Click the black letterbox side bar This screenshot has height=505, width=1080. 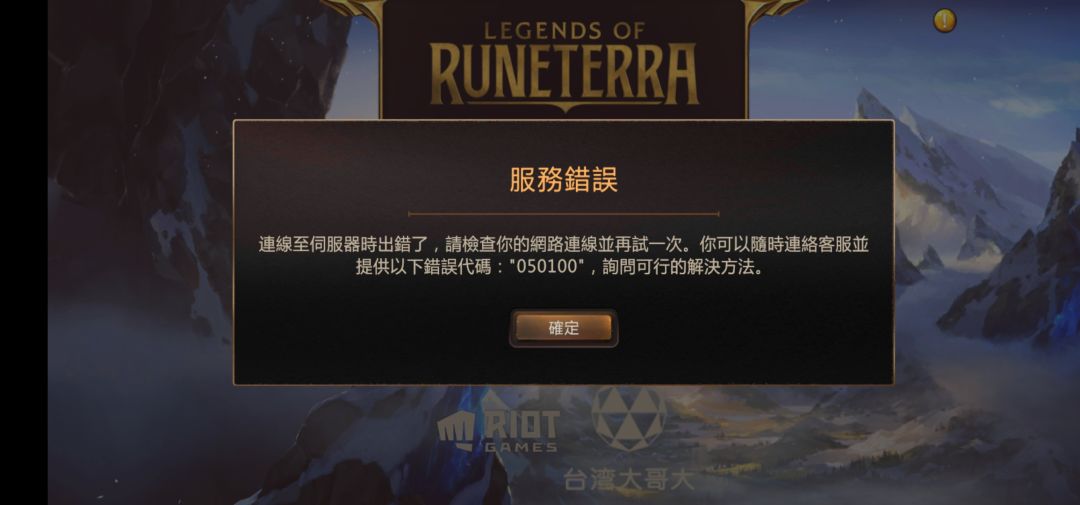[23, 252]
